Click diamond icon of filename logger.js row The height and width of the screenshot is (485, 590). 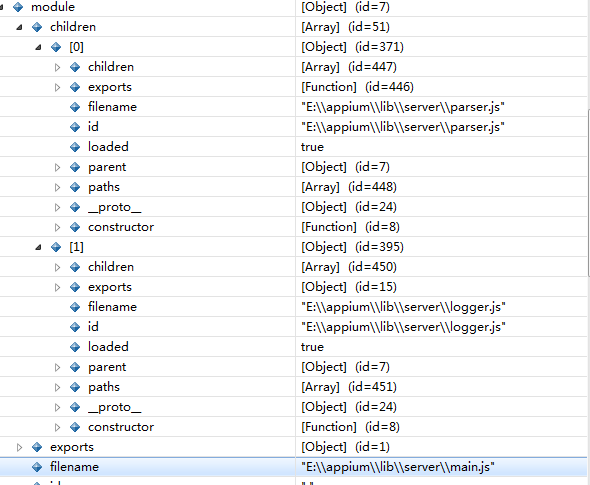point(75,307)
